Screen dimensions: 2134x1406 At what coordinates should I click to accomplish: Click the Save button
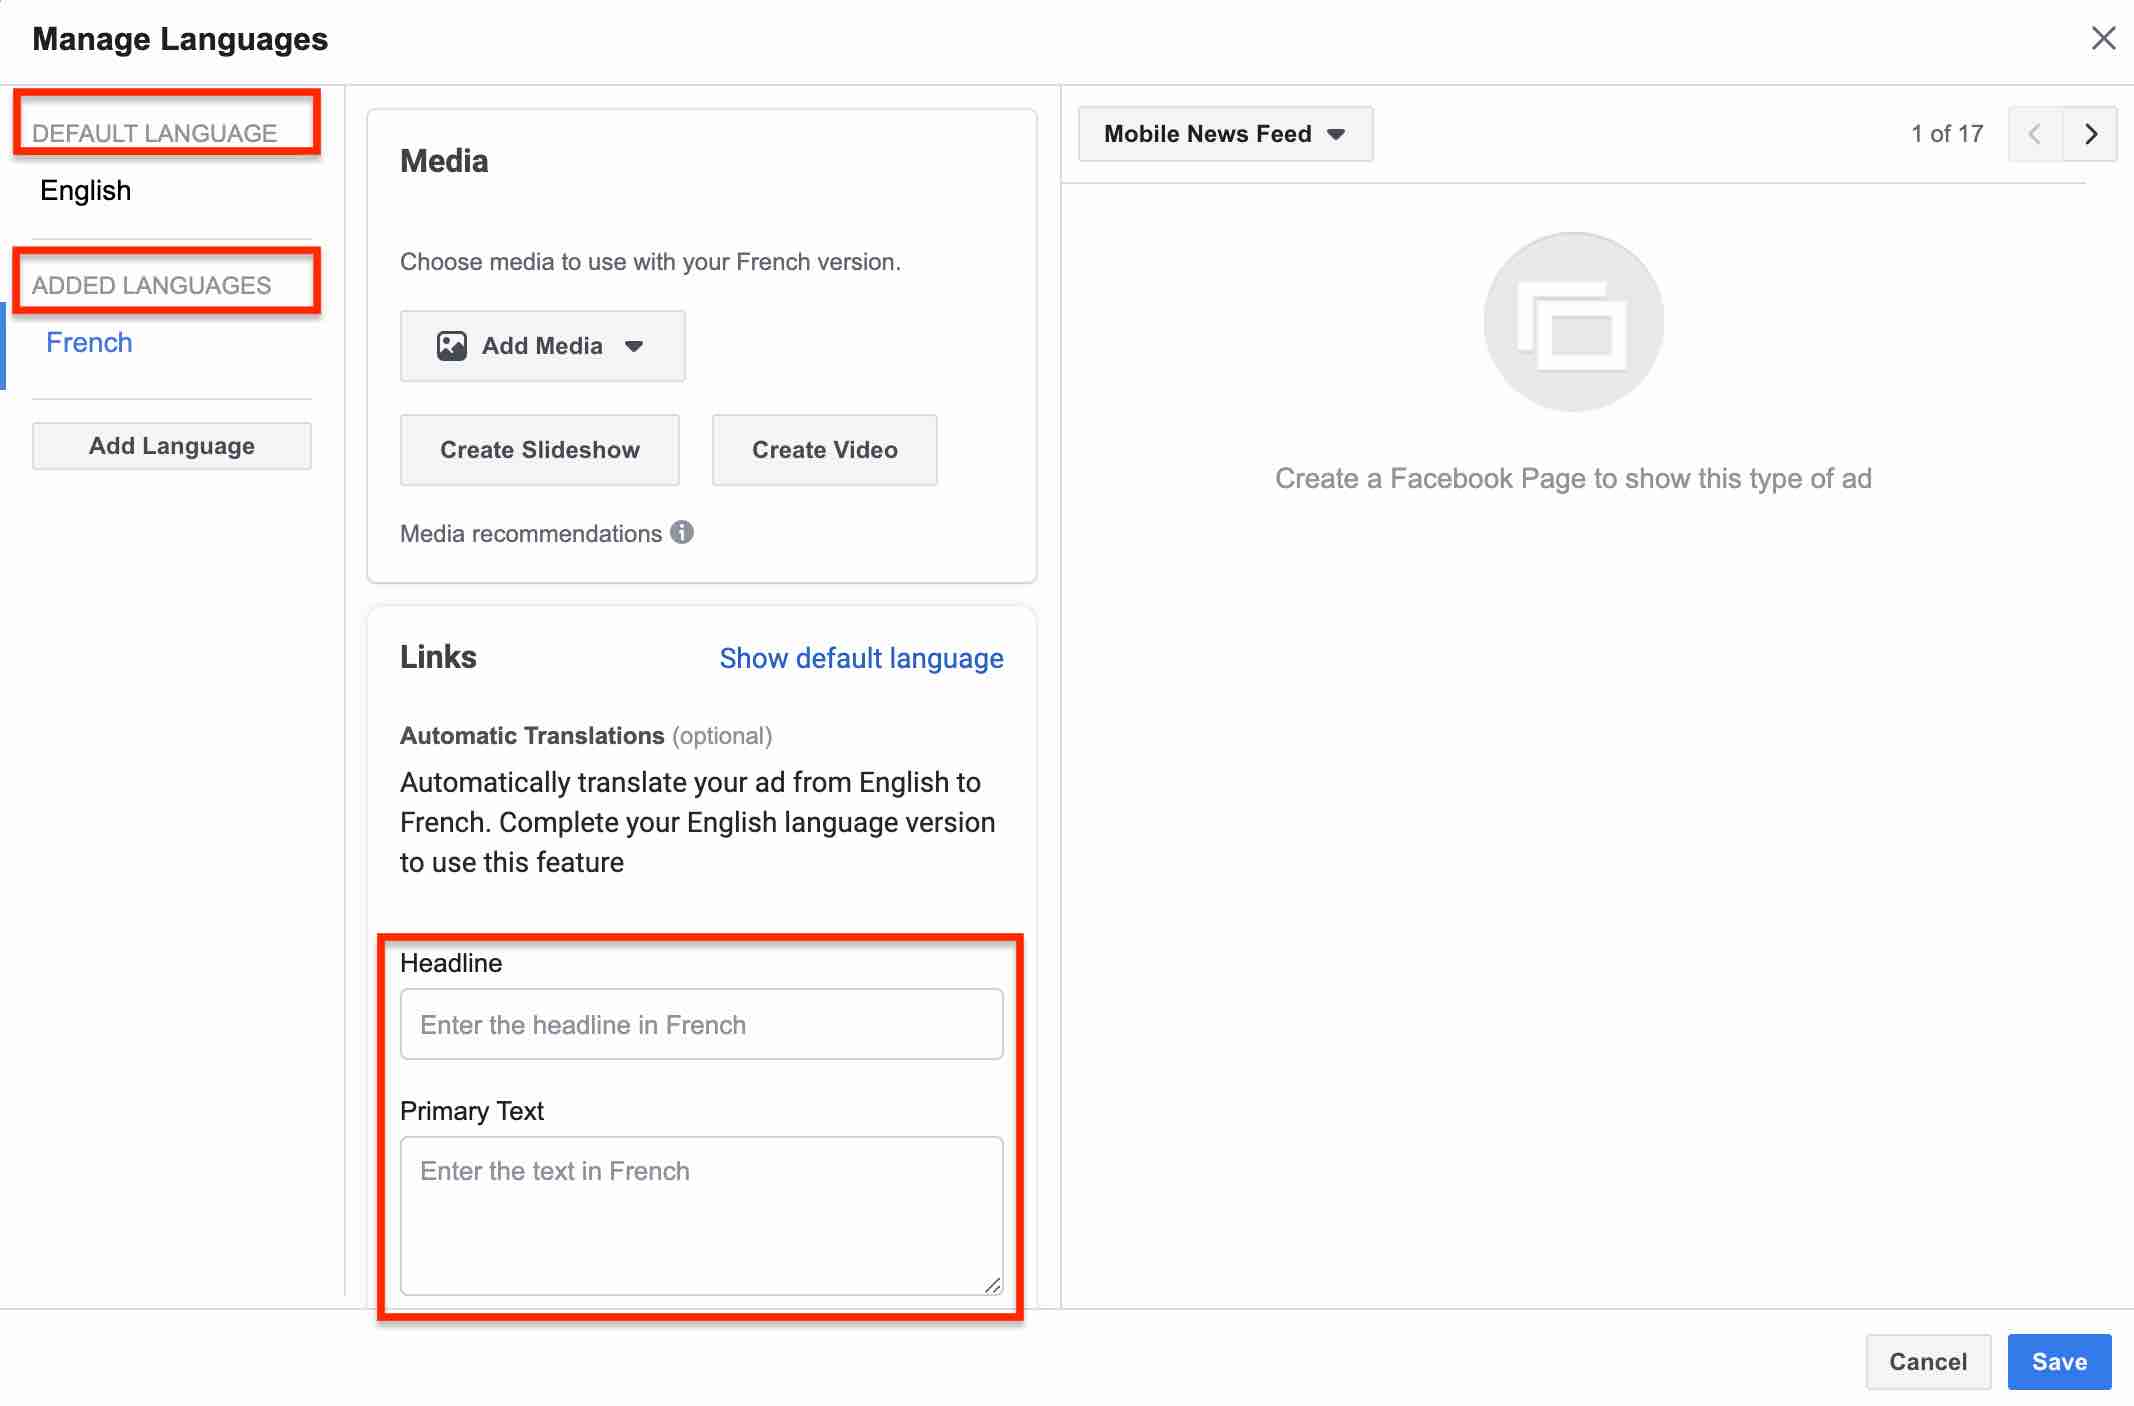click(x=2058, y=1361)
